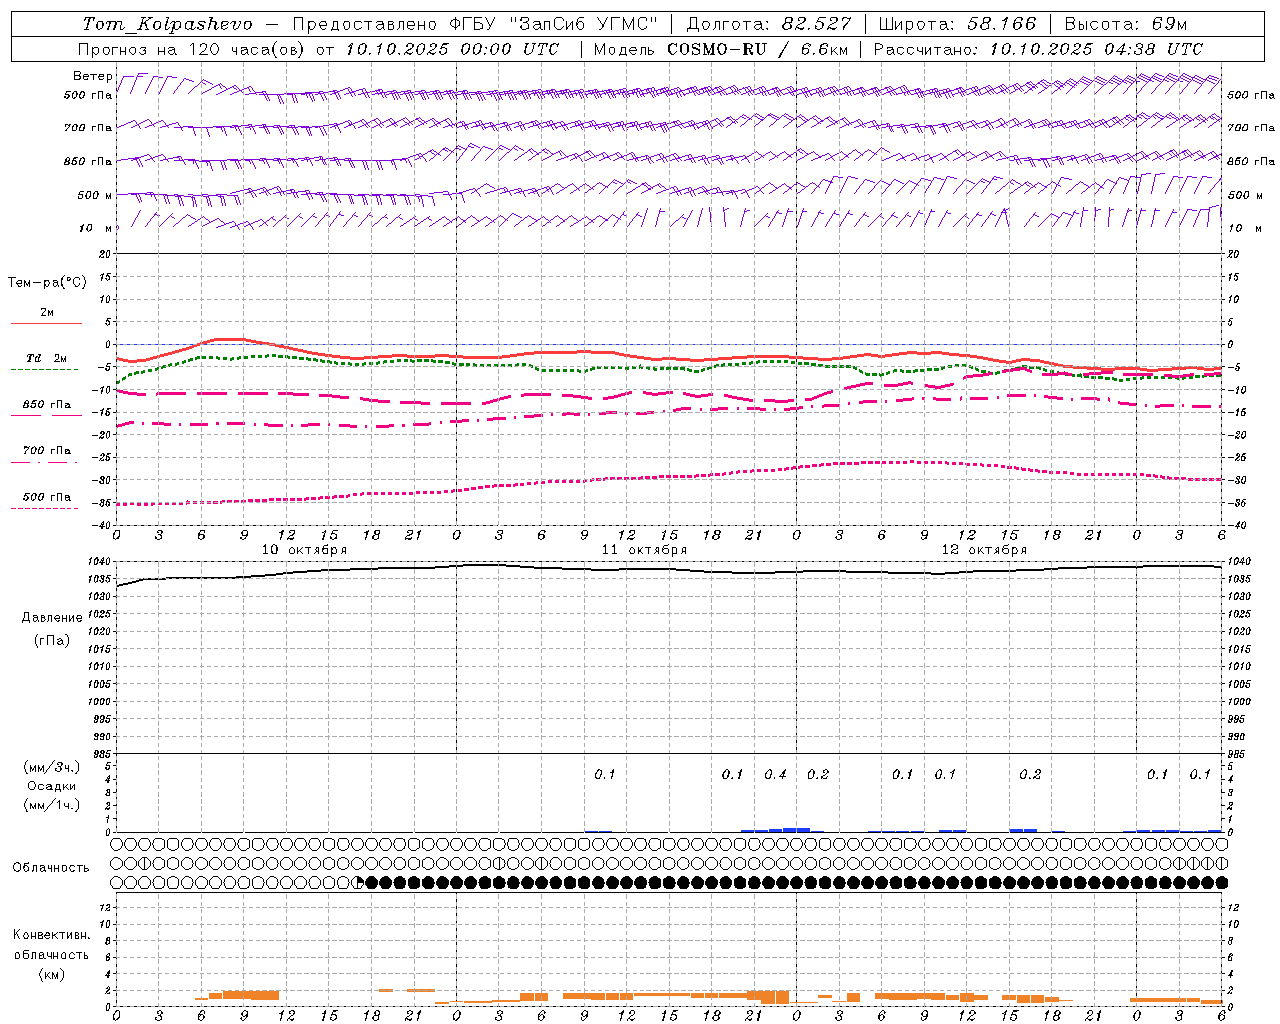Select the text 'Предоставлено ФГБУ "ЗапСиб УГМС"'

point(475,24)
